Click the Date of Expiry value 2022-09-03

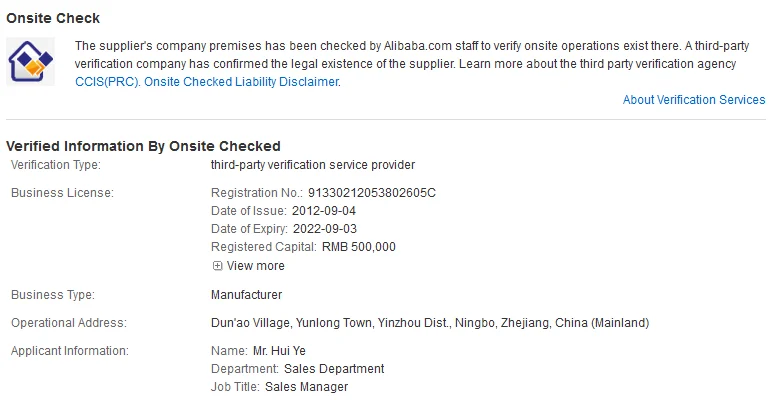tap(324, 229)
